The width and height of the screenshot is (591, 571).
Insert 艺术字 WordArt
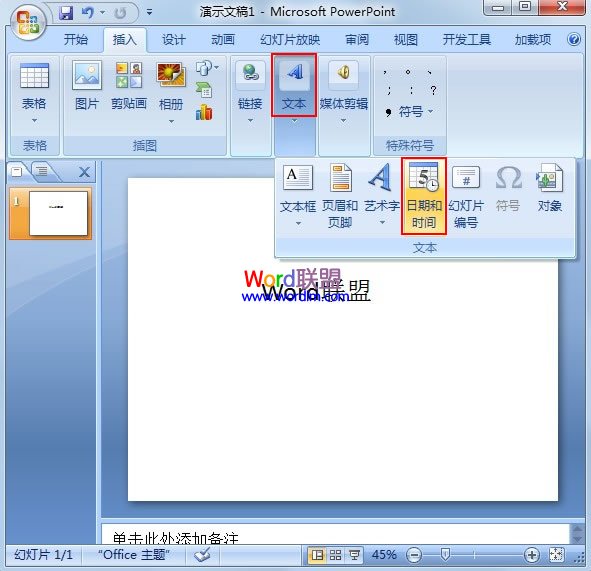(x=382, y=195)
